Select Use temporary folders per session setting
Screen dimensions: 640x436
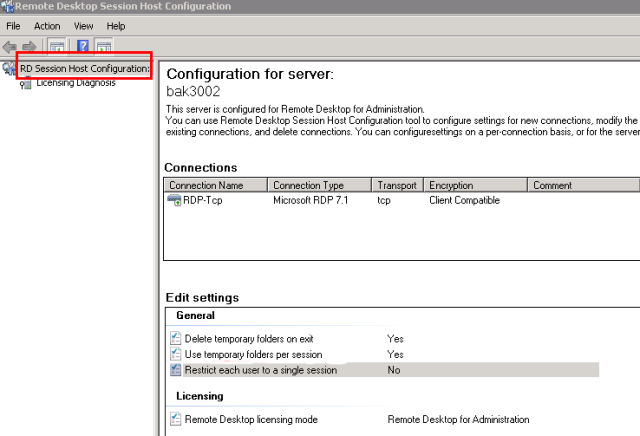252,355
